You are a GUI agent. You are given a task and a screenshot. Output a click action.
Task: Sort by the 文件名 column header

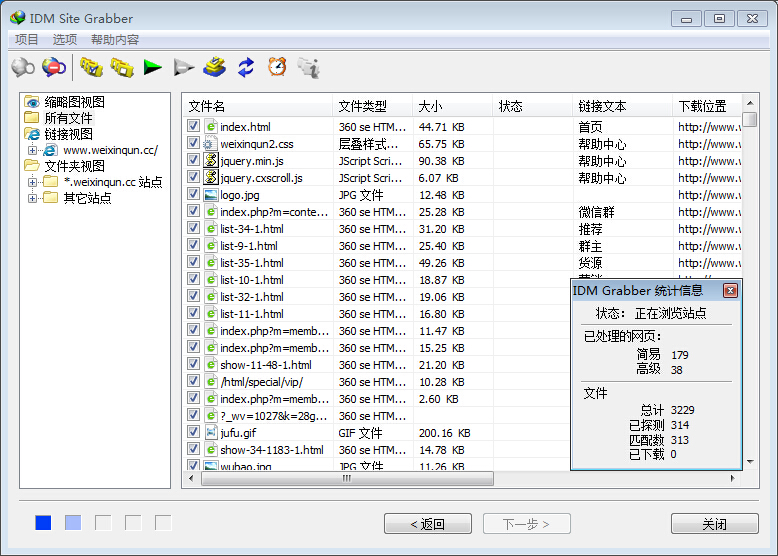point(258,106)
